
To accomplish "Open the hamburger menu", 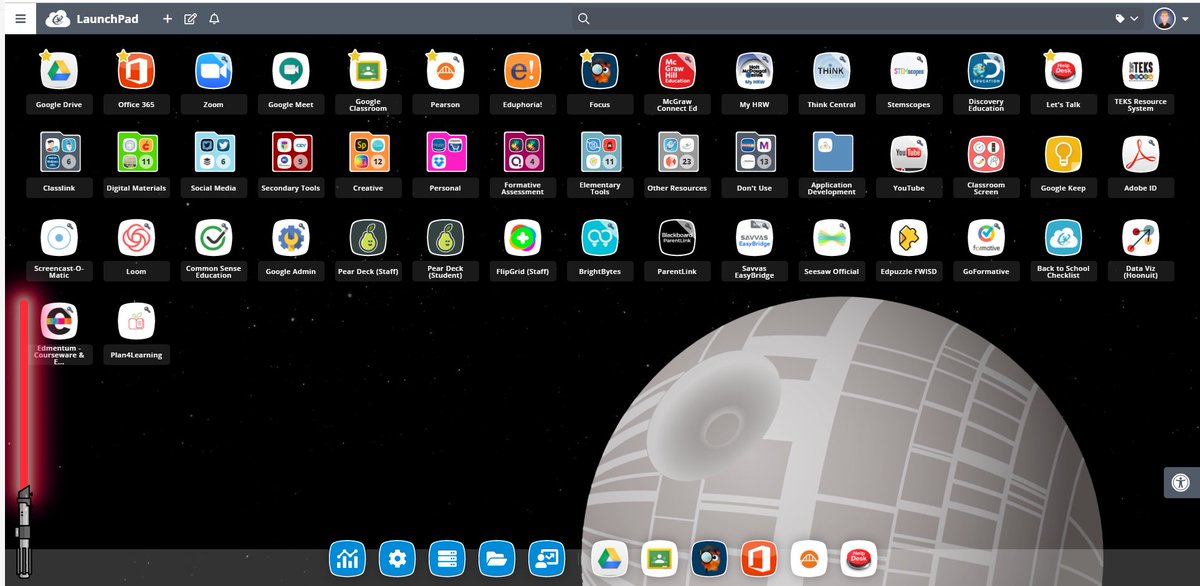I will [x=20, y=18].
